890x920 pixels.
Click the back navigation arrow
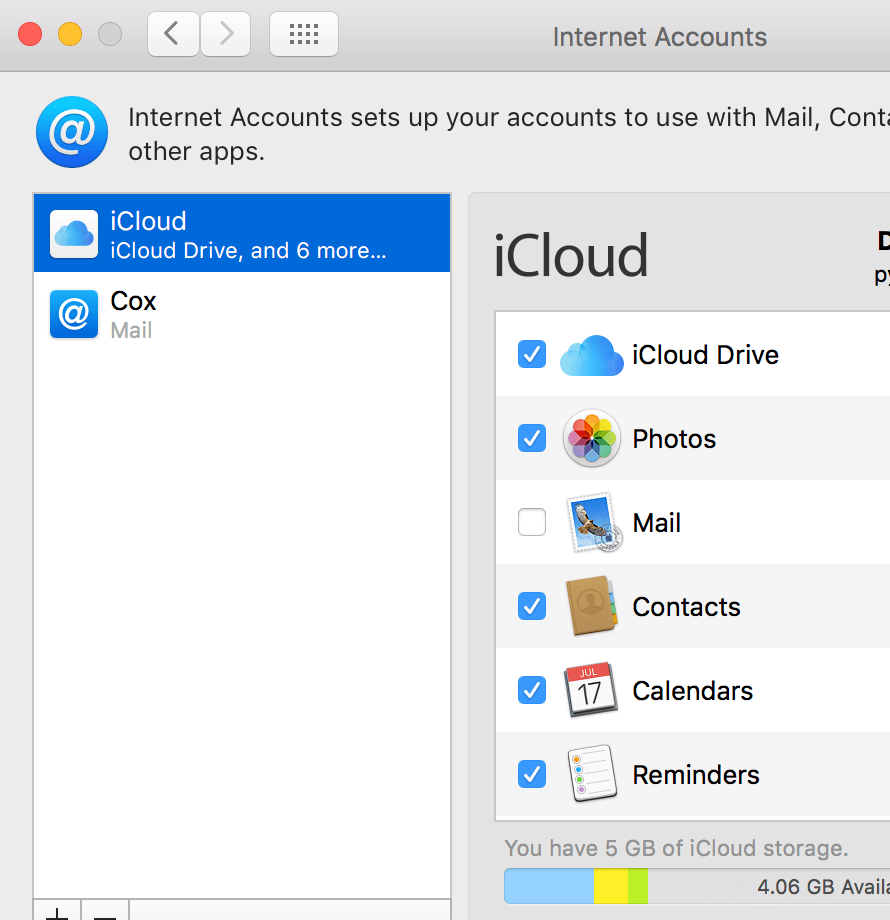[172, 33]
